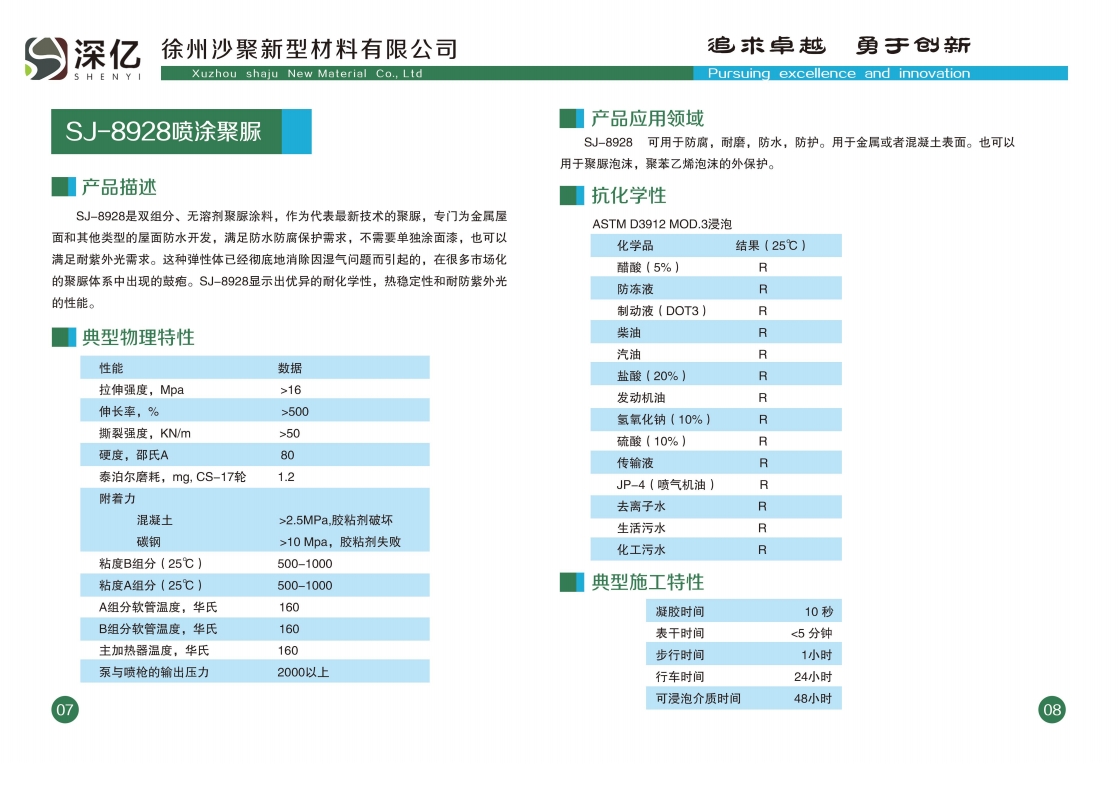Select "Xuzhou shaju New Material Co., Ltd" text

click(307, 73)
